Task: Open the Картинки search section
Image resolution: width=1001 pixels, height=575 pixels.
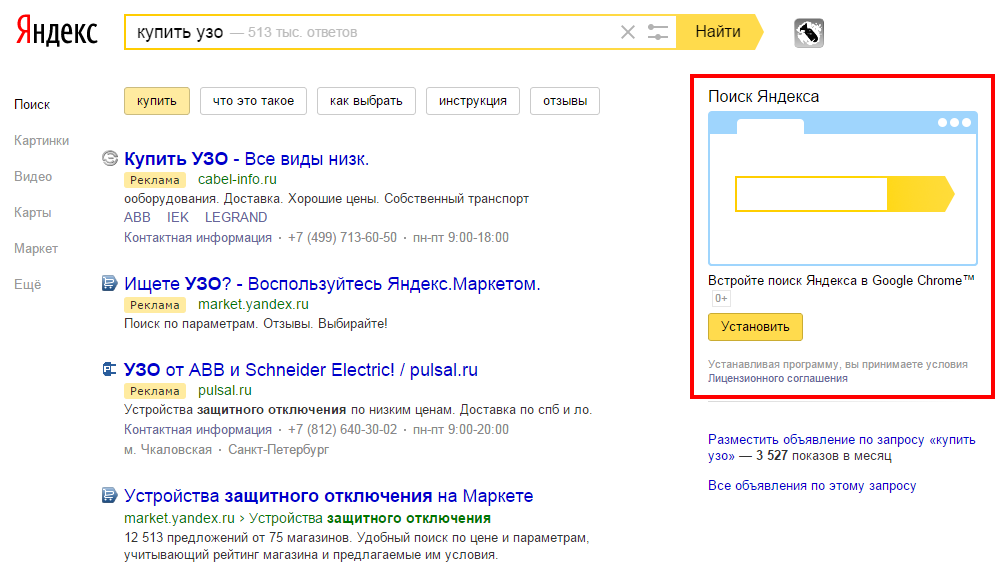Action: coord(42,141)
